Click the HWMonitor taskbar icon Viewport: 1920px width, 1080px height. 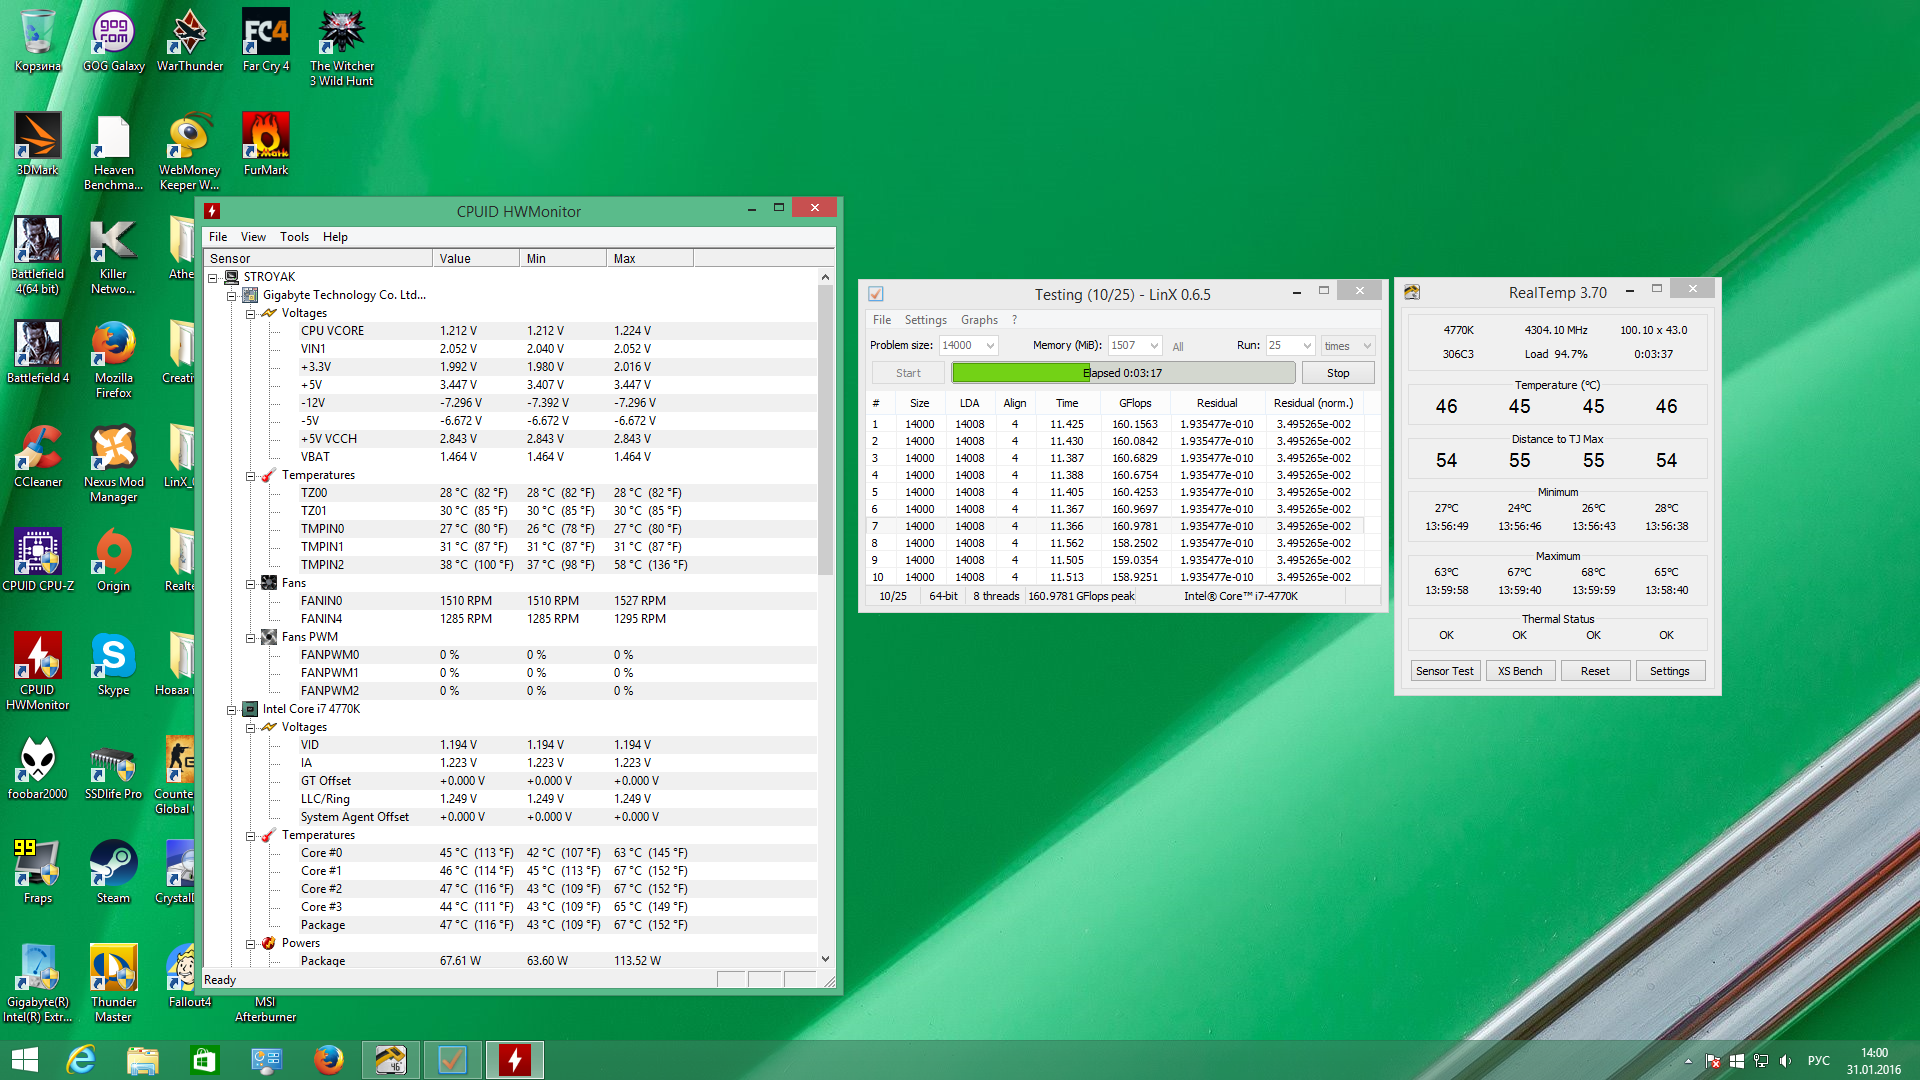coord(515,1059)
